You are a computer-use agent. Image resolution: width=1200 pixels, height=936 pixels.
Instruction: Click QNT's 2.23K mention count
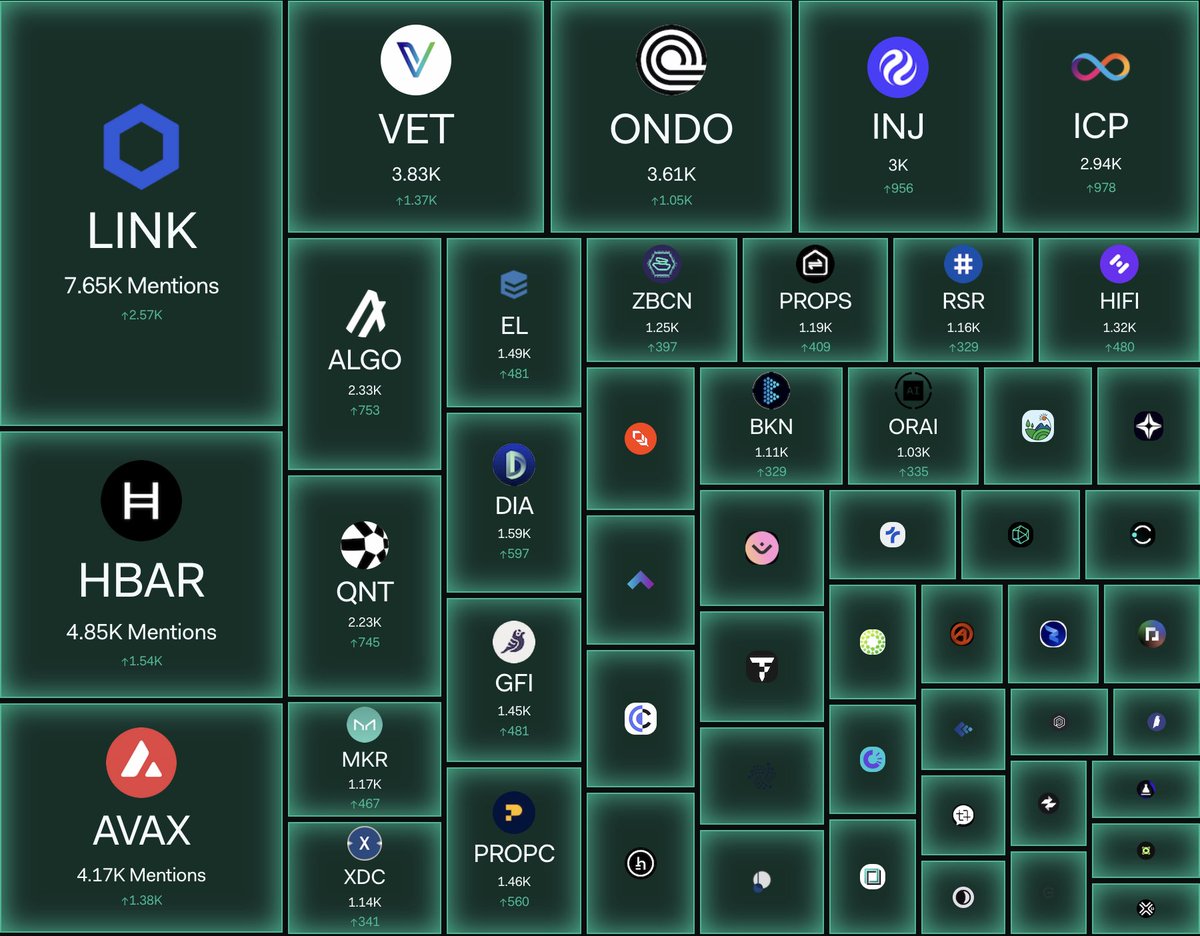click(x=364, y=622)
